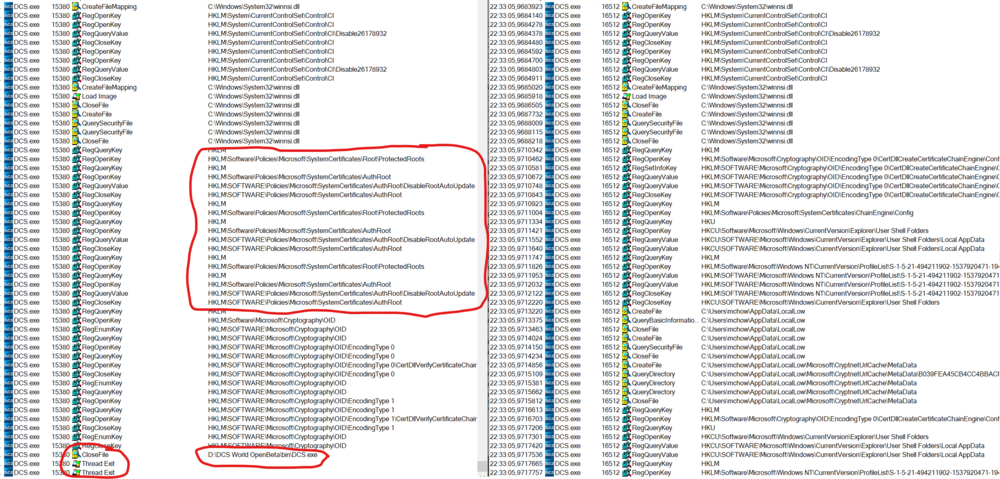This screenshot has height=479, width=1000.
Task: Click CloseFile operation in row 22:33:05,9714234
Action: coord(647,356)
